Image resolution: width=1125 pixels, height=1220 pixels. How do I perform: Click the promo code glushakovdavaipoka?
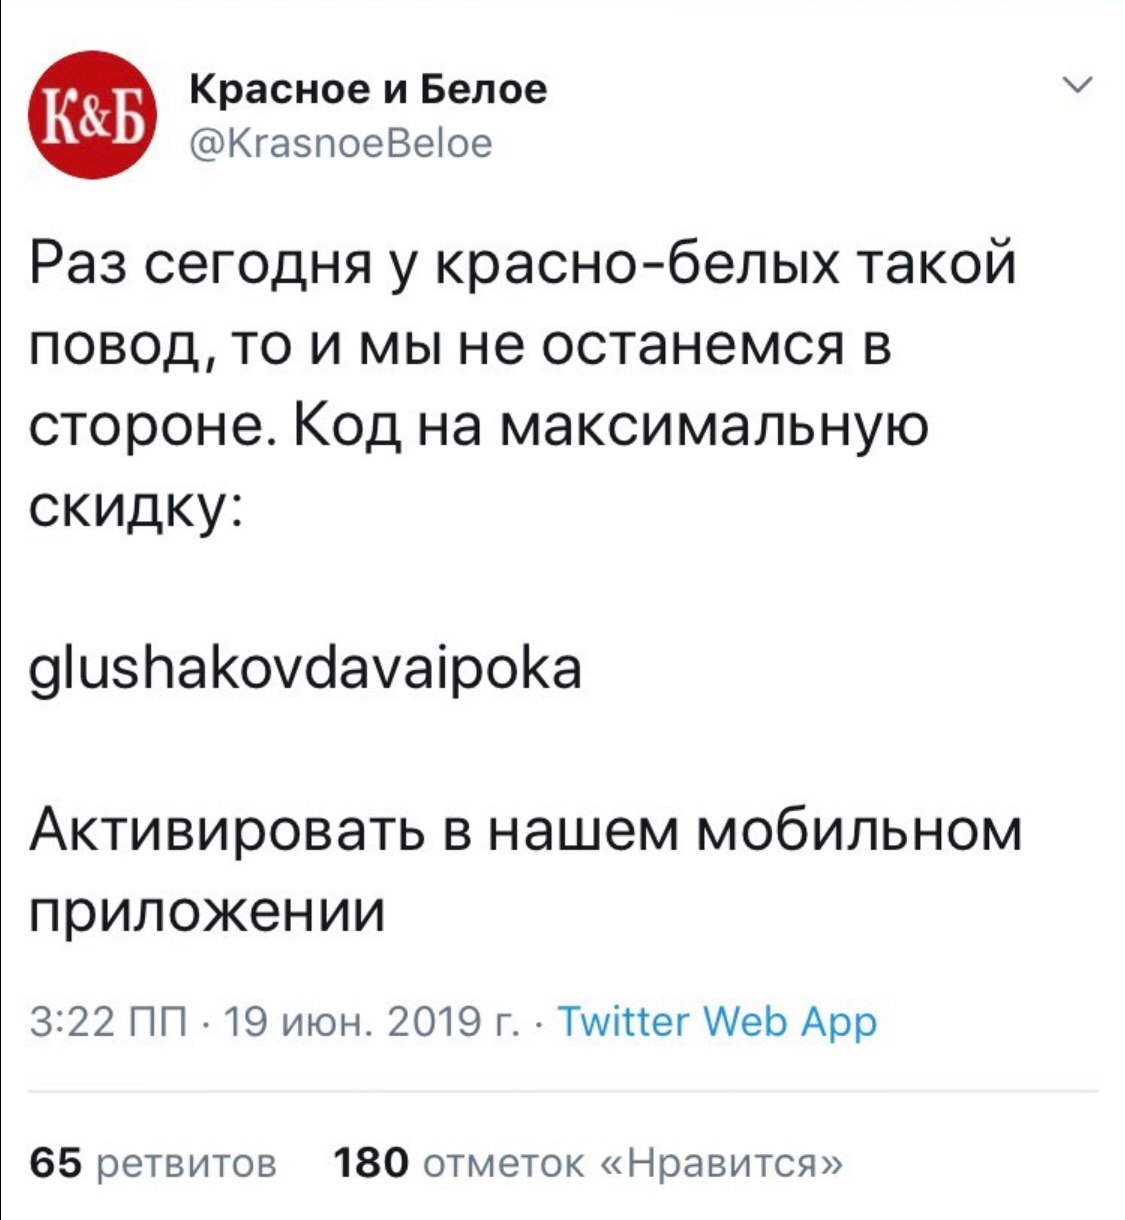[x=305, y=670]
